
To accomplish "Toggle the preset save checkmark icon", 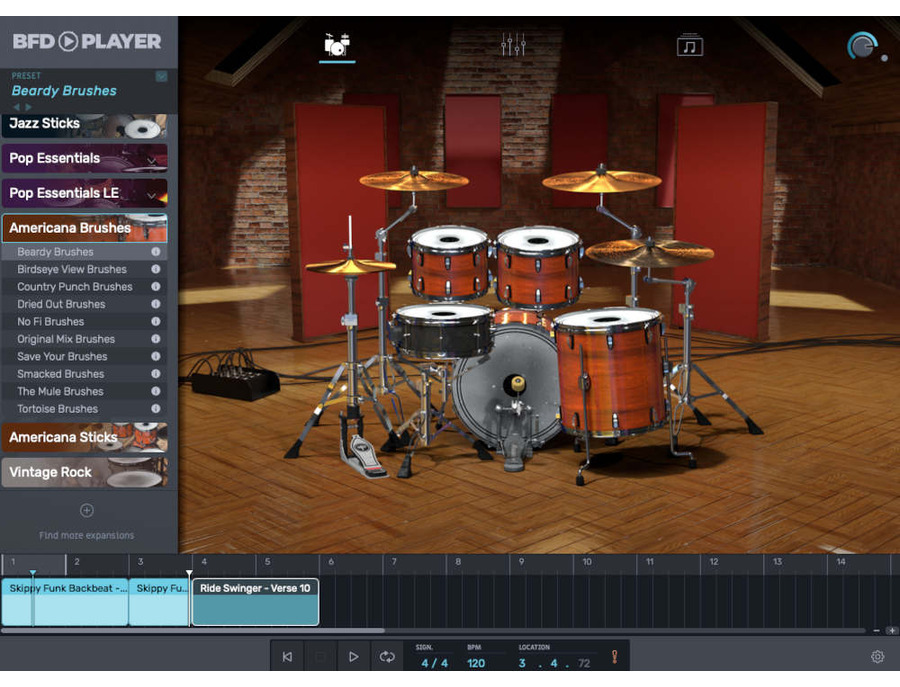I will [161, 76].
